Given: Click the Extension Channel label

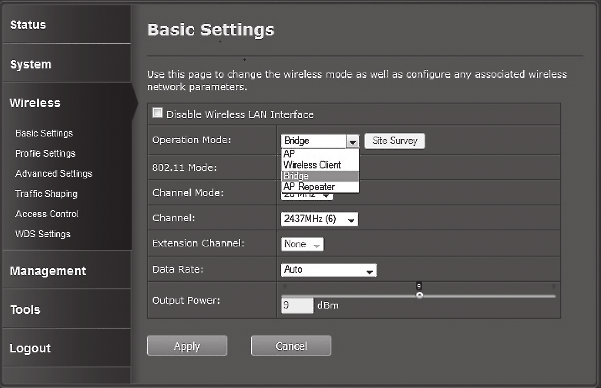Looking at the screenshot, I should point(198,243).
